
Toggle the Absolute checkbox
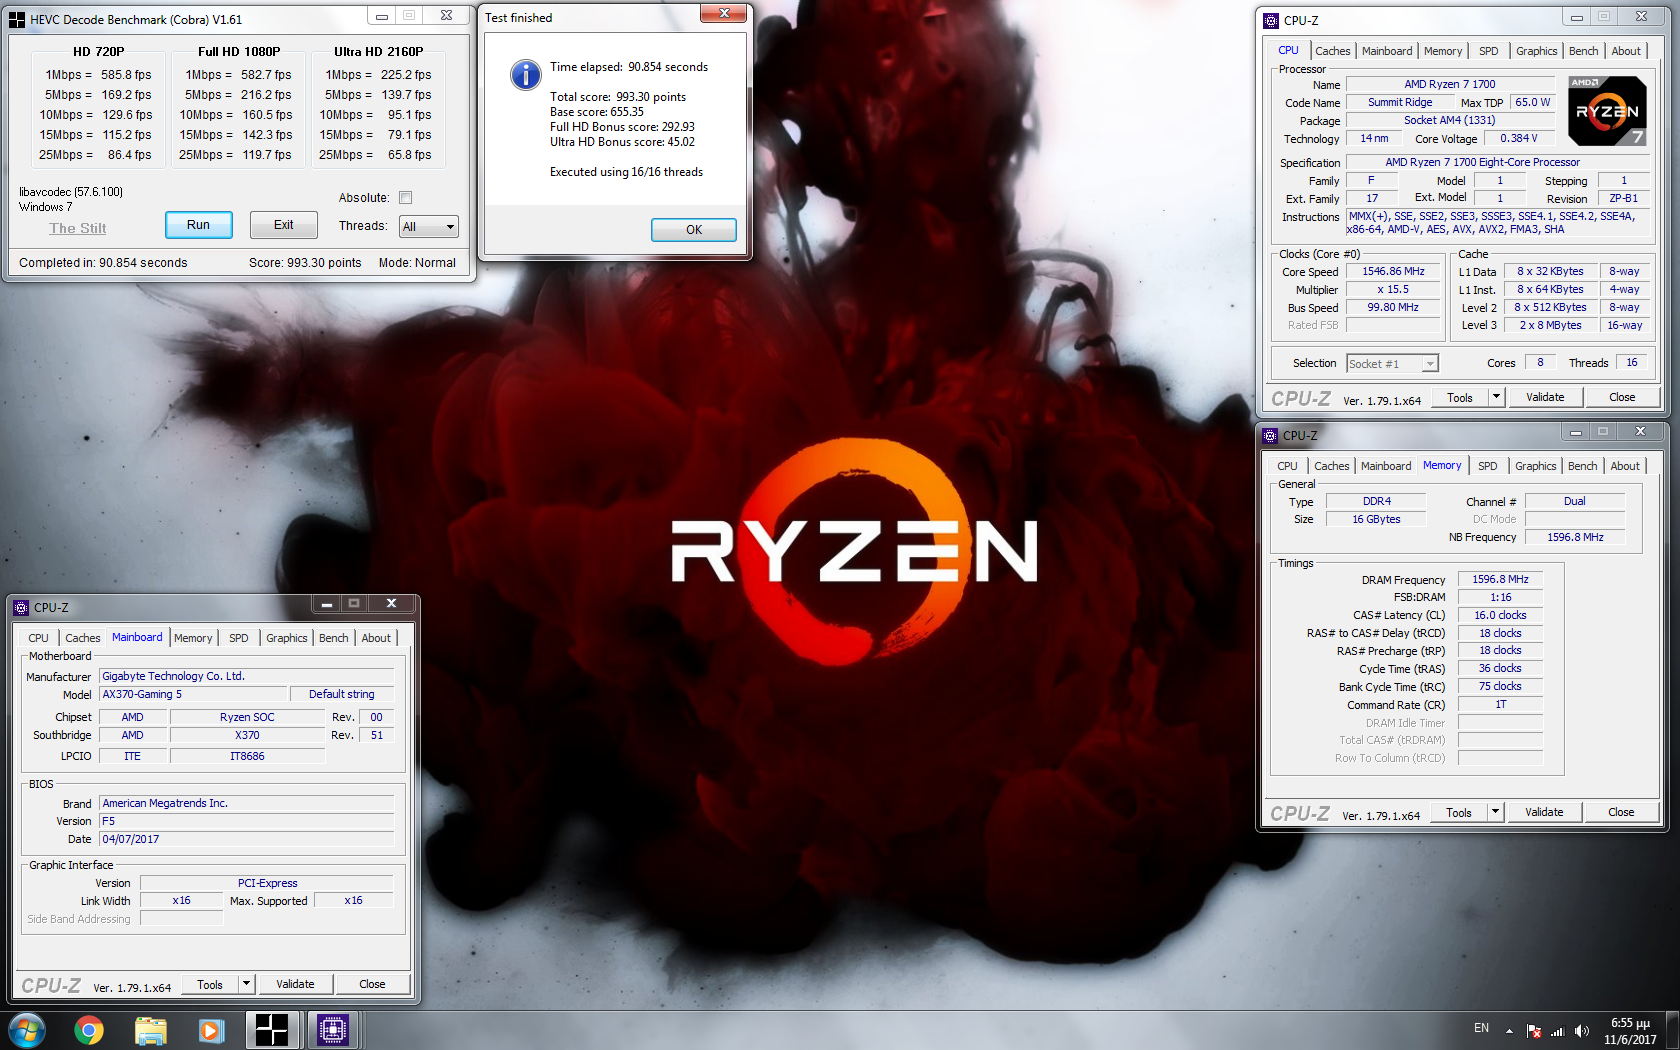[405, 198]
